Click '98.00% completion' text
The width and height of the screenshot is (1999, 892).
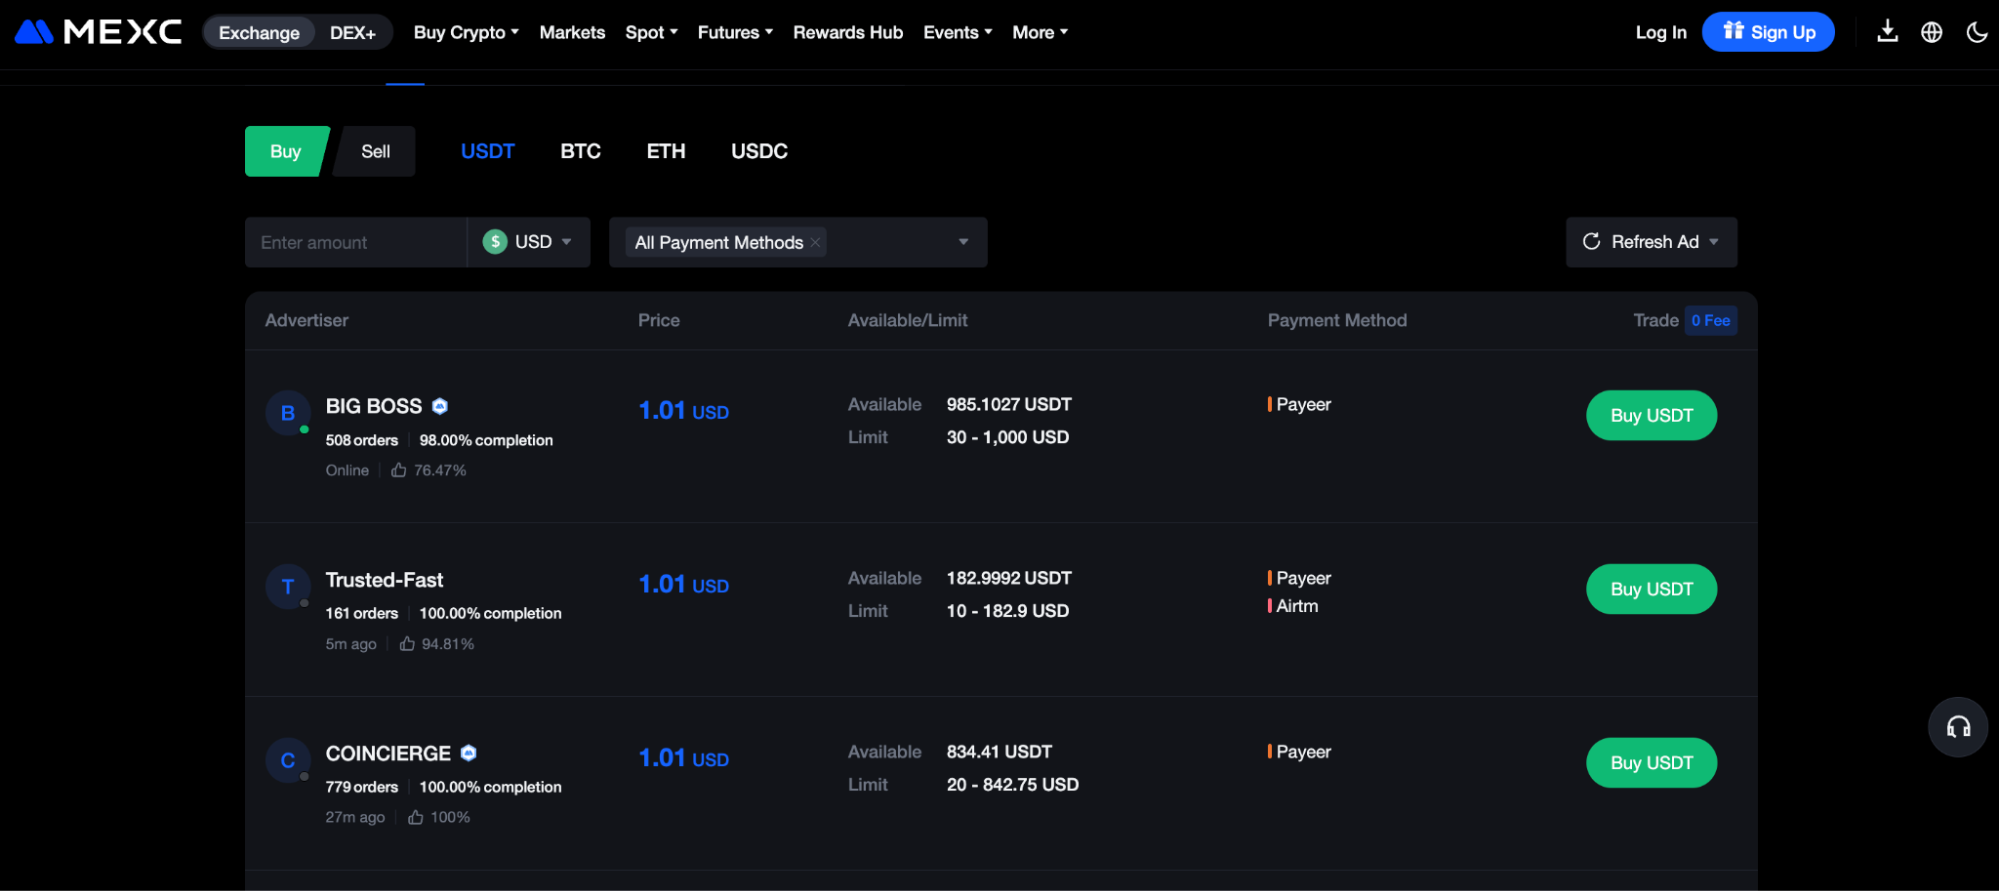[486, 440]
